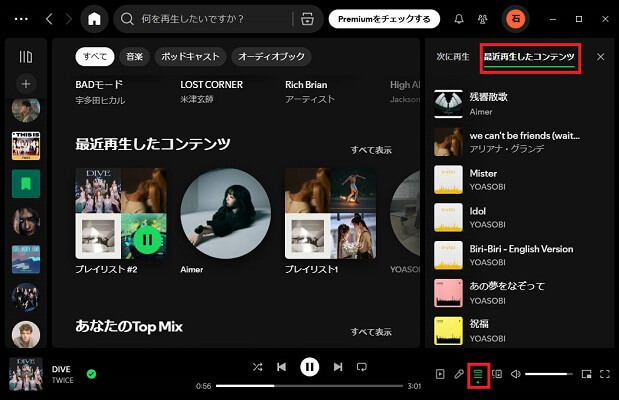Select あの夢をなぞって by YOASOBI
Screen dimensions: 619x400
519,293
